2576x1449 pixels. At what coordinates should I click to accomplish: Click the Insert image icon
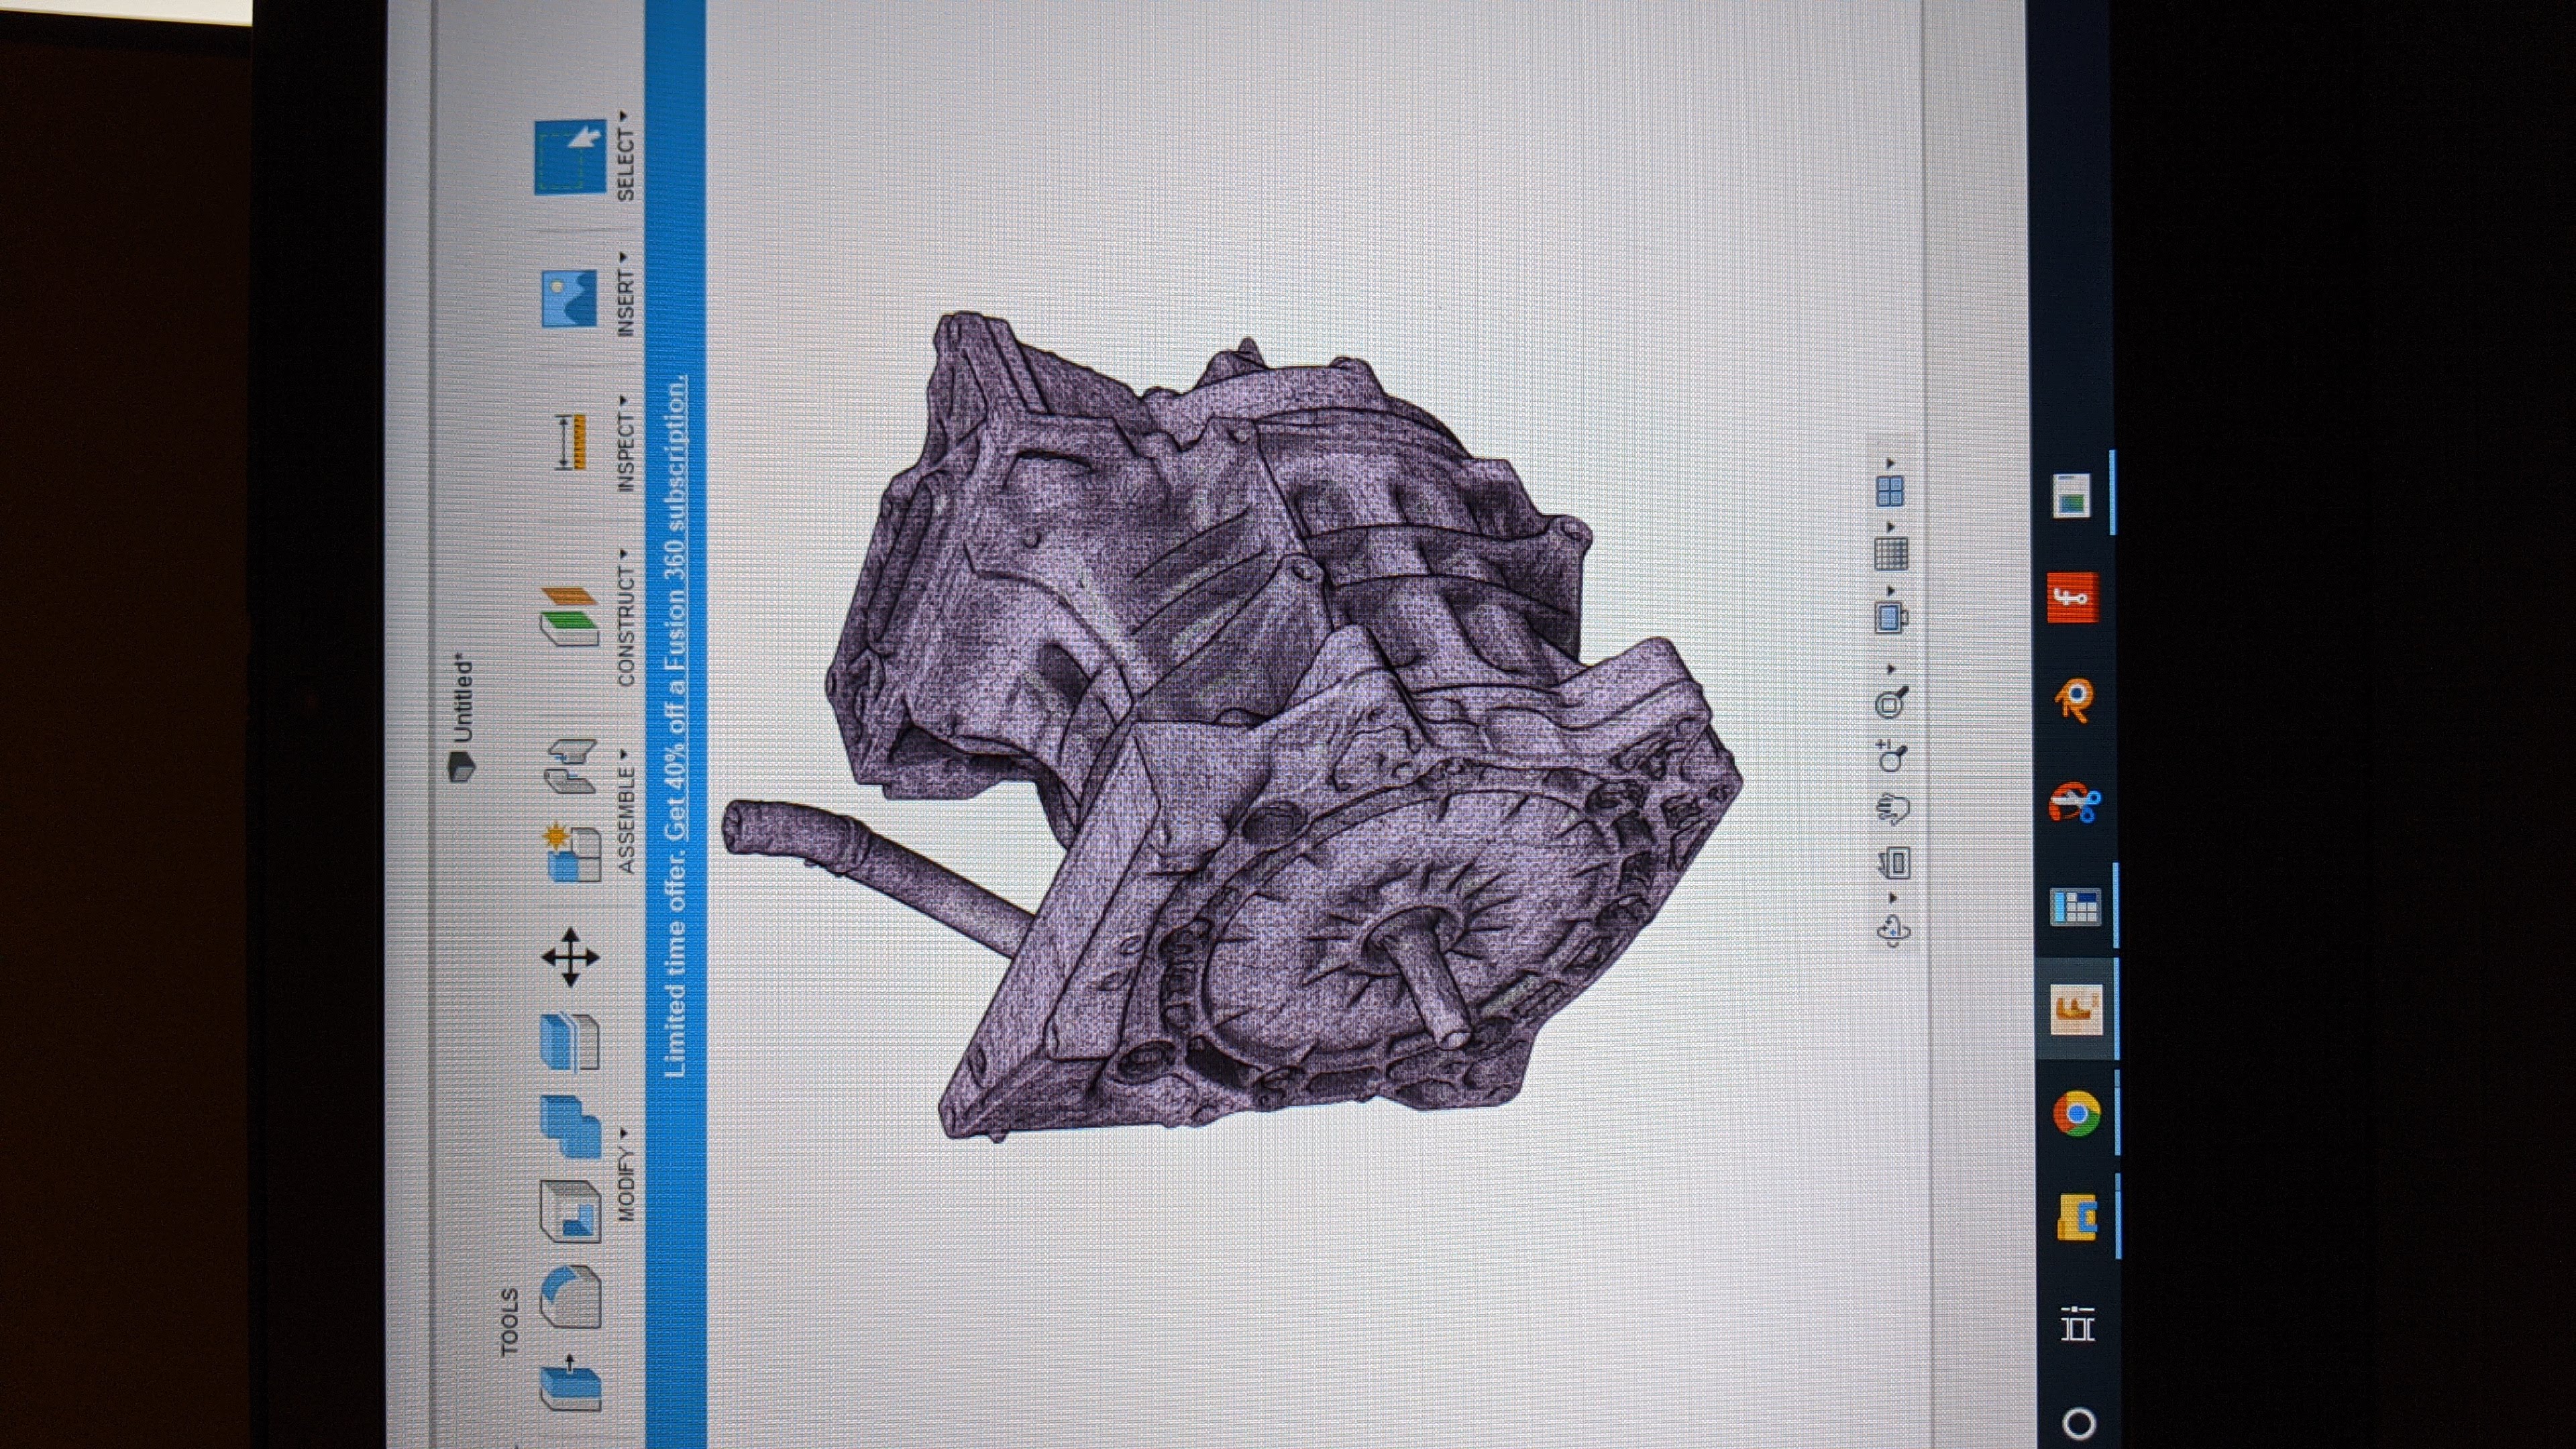[570, 298]
